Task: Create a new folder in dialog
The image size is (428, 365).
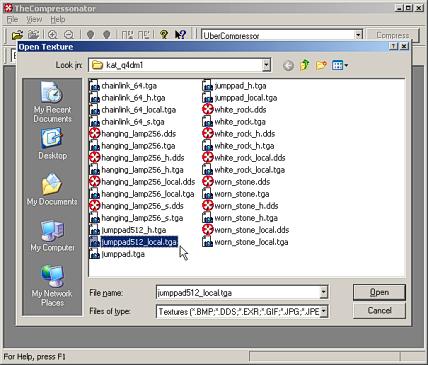Action: [x=321, y=65]
